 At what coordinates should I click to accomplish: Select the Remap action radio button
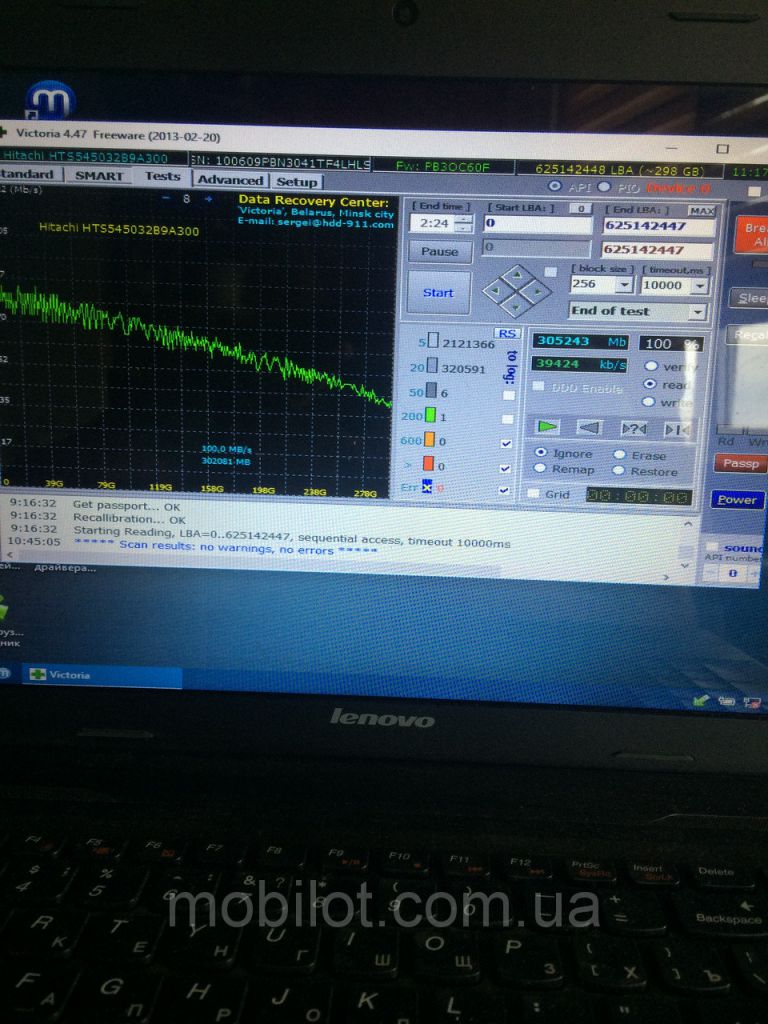[539, 468]
